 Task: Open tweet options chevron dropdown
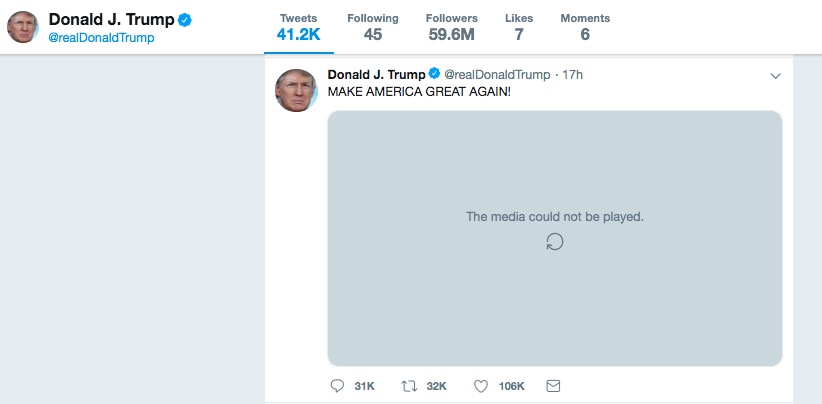(775, 76)
